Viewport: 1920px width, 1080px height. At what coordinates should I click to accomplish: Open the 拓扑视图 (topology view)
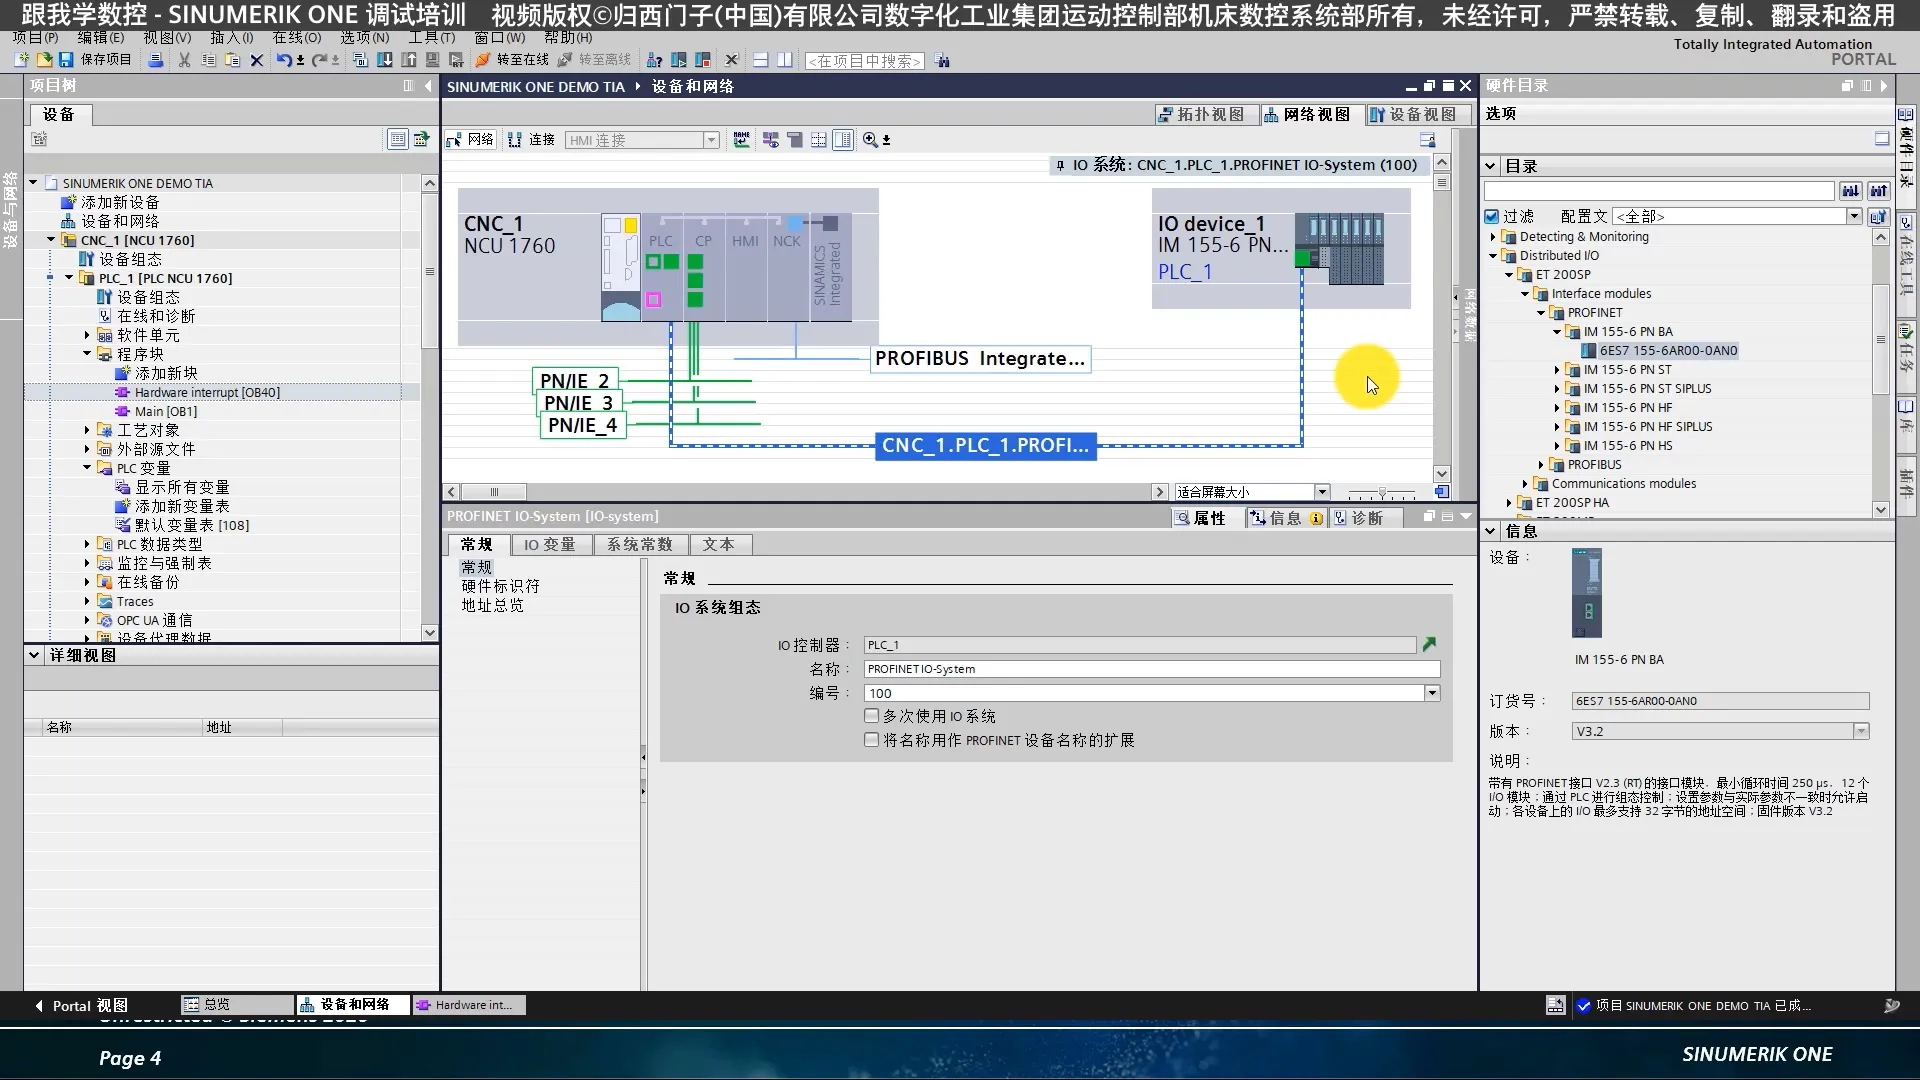[x=1203, y=114]
